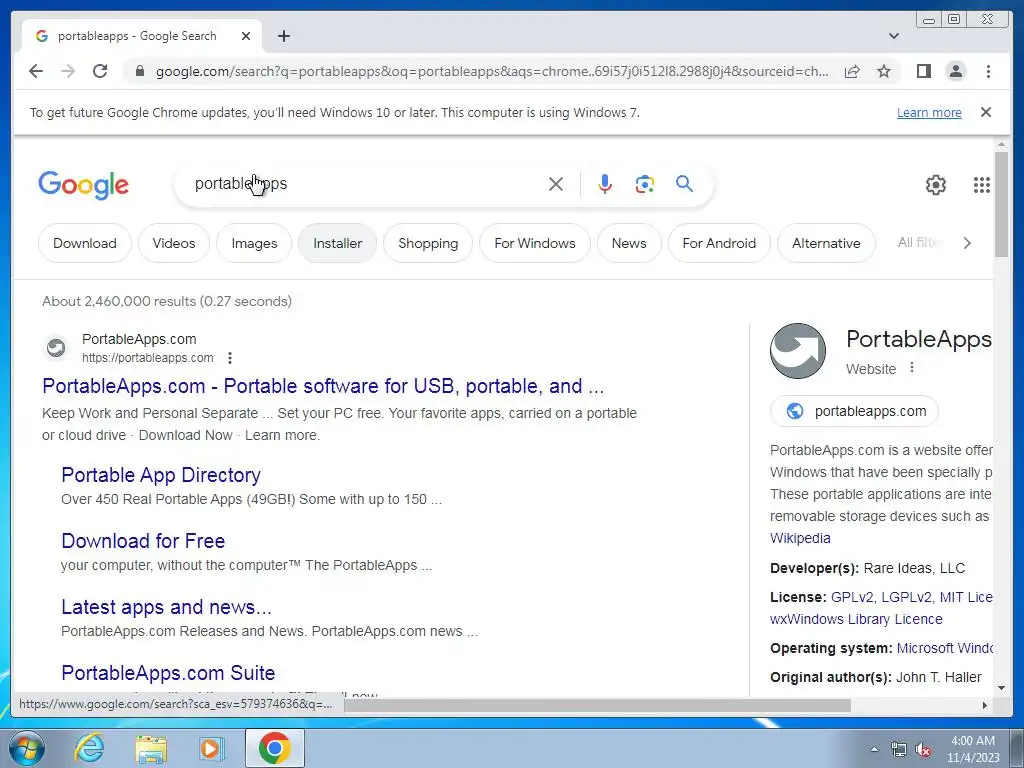The height and width of the screenshot is (768, 1024).
Task: Open the PortableApps.com Suite sitelink
Action: (x=168, y=673)
